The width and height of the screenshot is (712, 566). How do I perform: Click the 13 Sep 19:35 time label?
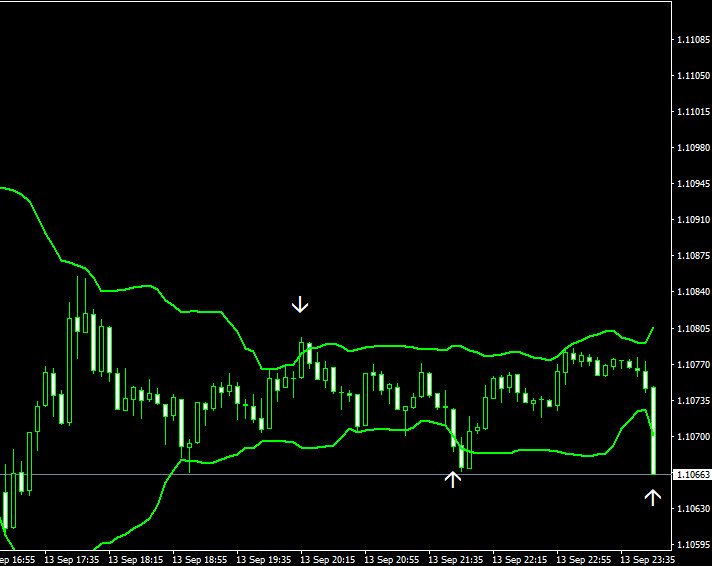click(x=263, y=560)
